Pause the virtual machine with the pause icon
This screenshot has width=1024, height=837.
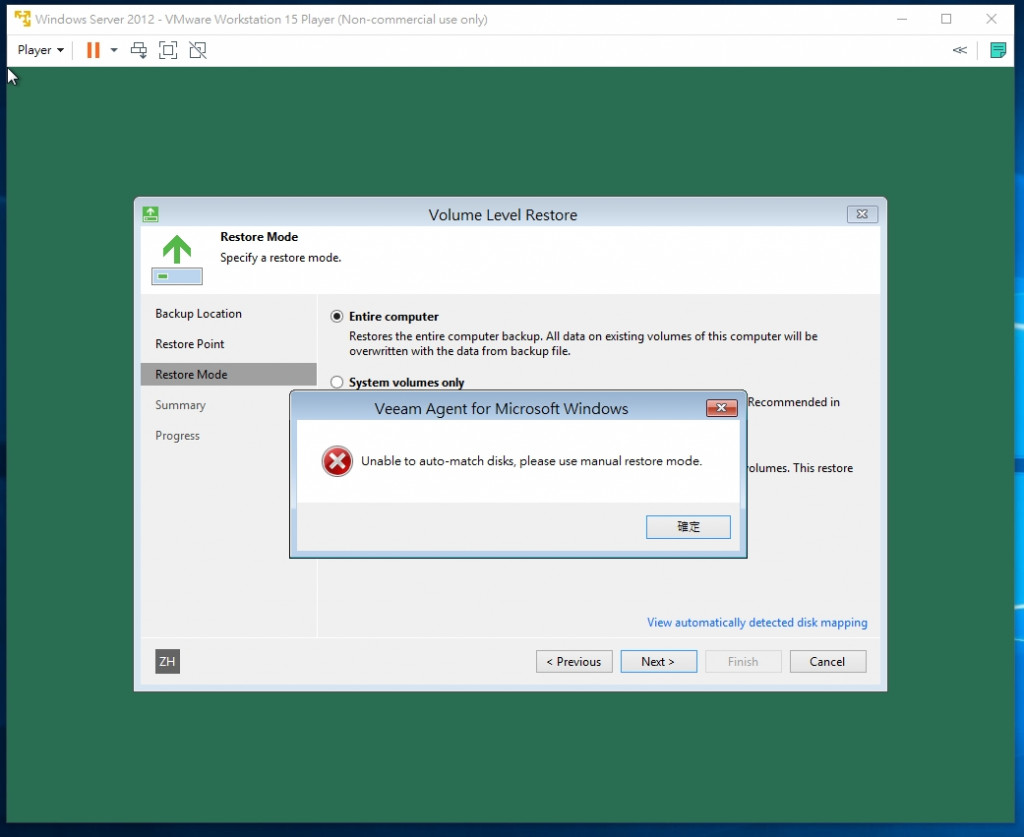click(x=93, y=50)
